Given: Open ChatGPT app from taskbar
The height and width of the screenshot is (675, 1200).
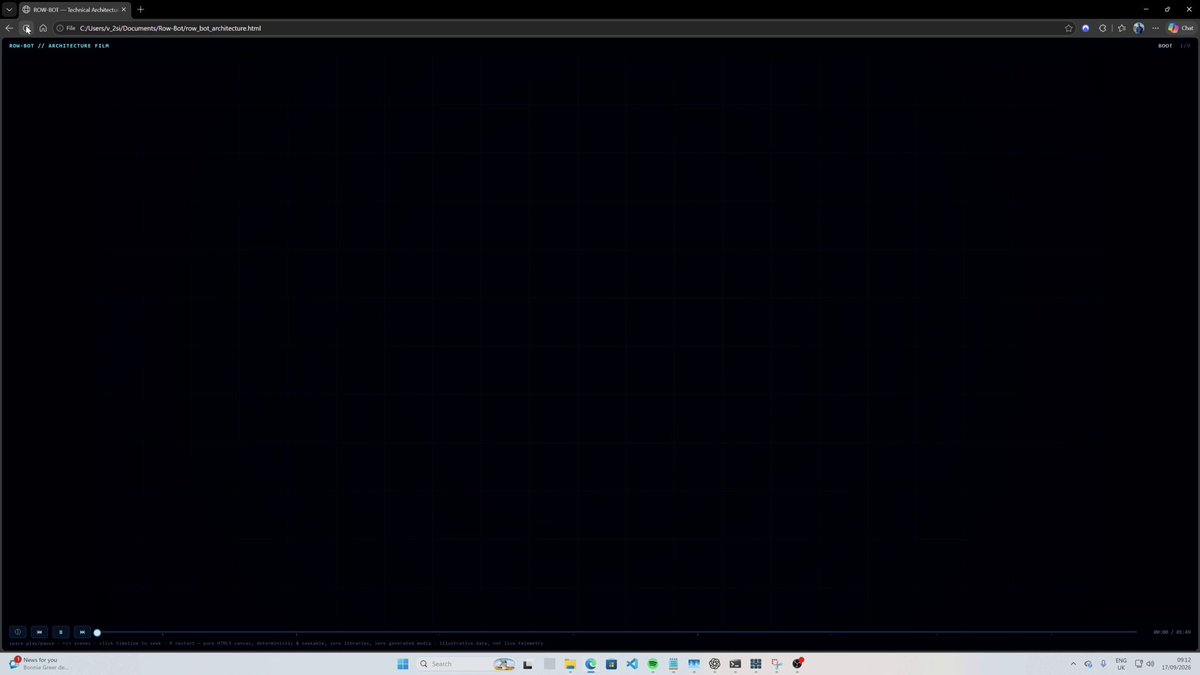Looking at the screenshot, I should click(715, 663).
